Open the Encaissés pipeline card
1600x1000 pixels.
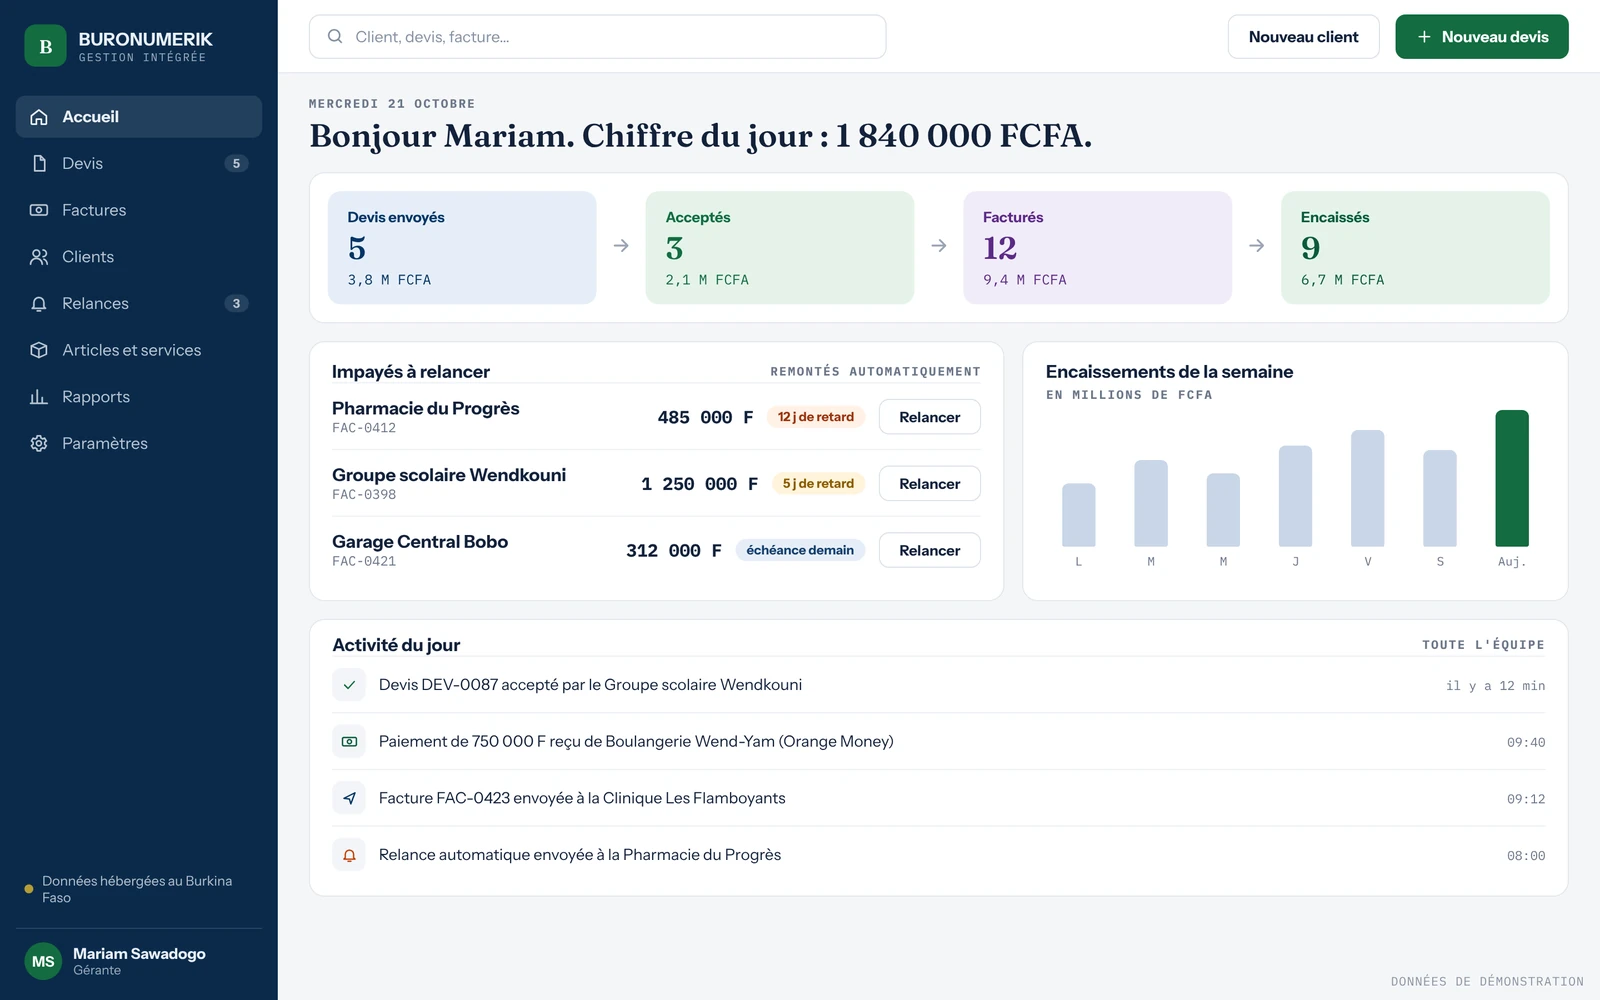1415,248
